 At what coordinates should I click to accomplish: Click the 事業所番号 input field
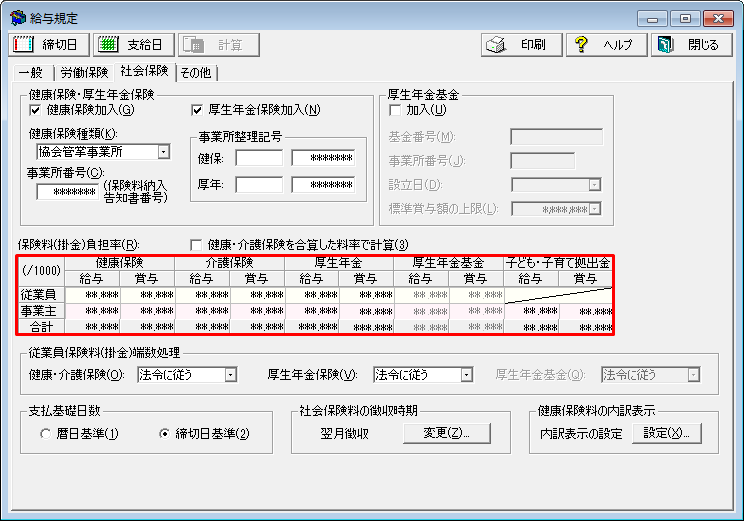click(x=67, y=191)
